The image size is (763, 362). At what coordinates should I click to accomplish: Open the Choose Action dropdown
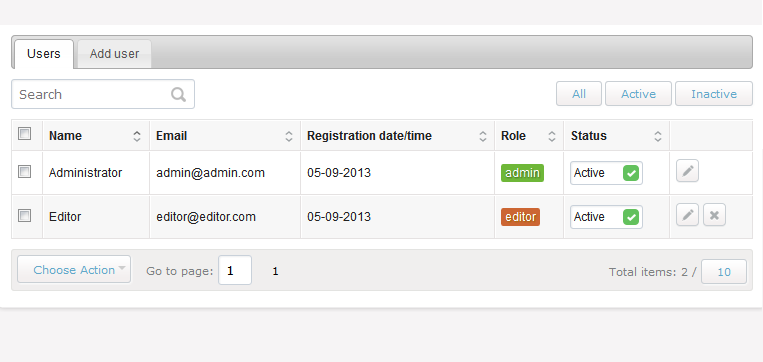pyautogui.click(x=74, y=269)
